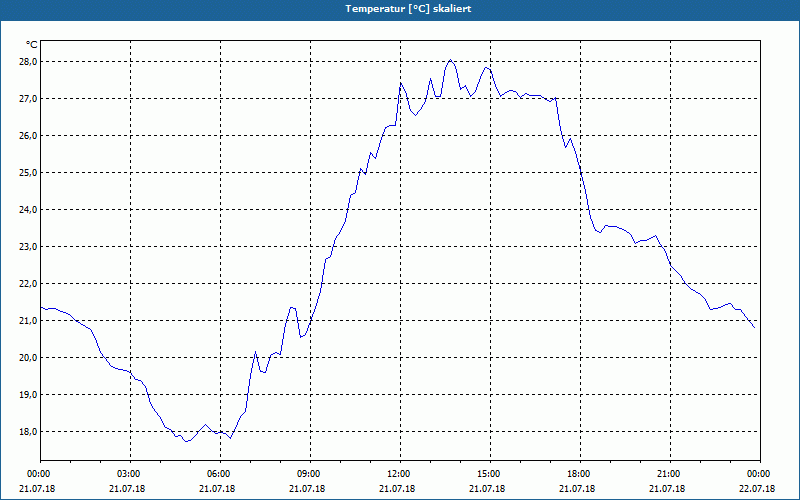Click the "06:00" x-axis time label

(x=218, y=474)
